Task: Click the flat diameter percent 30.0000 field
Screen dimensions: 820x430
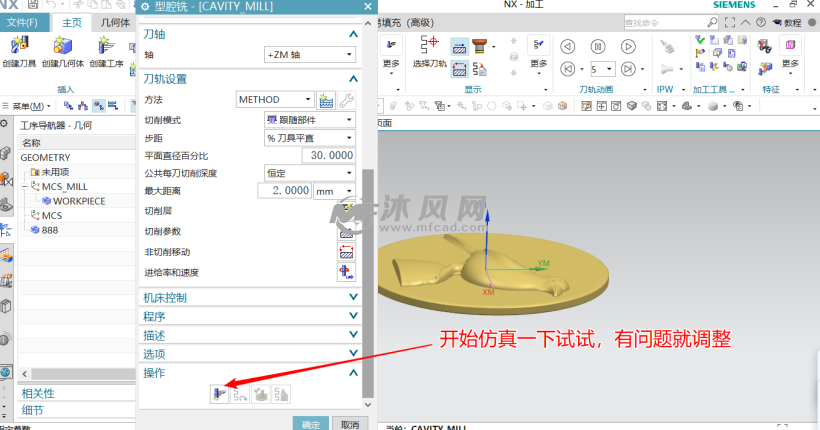Action: tap(329, 155)
